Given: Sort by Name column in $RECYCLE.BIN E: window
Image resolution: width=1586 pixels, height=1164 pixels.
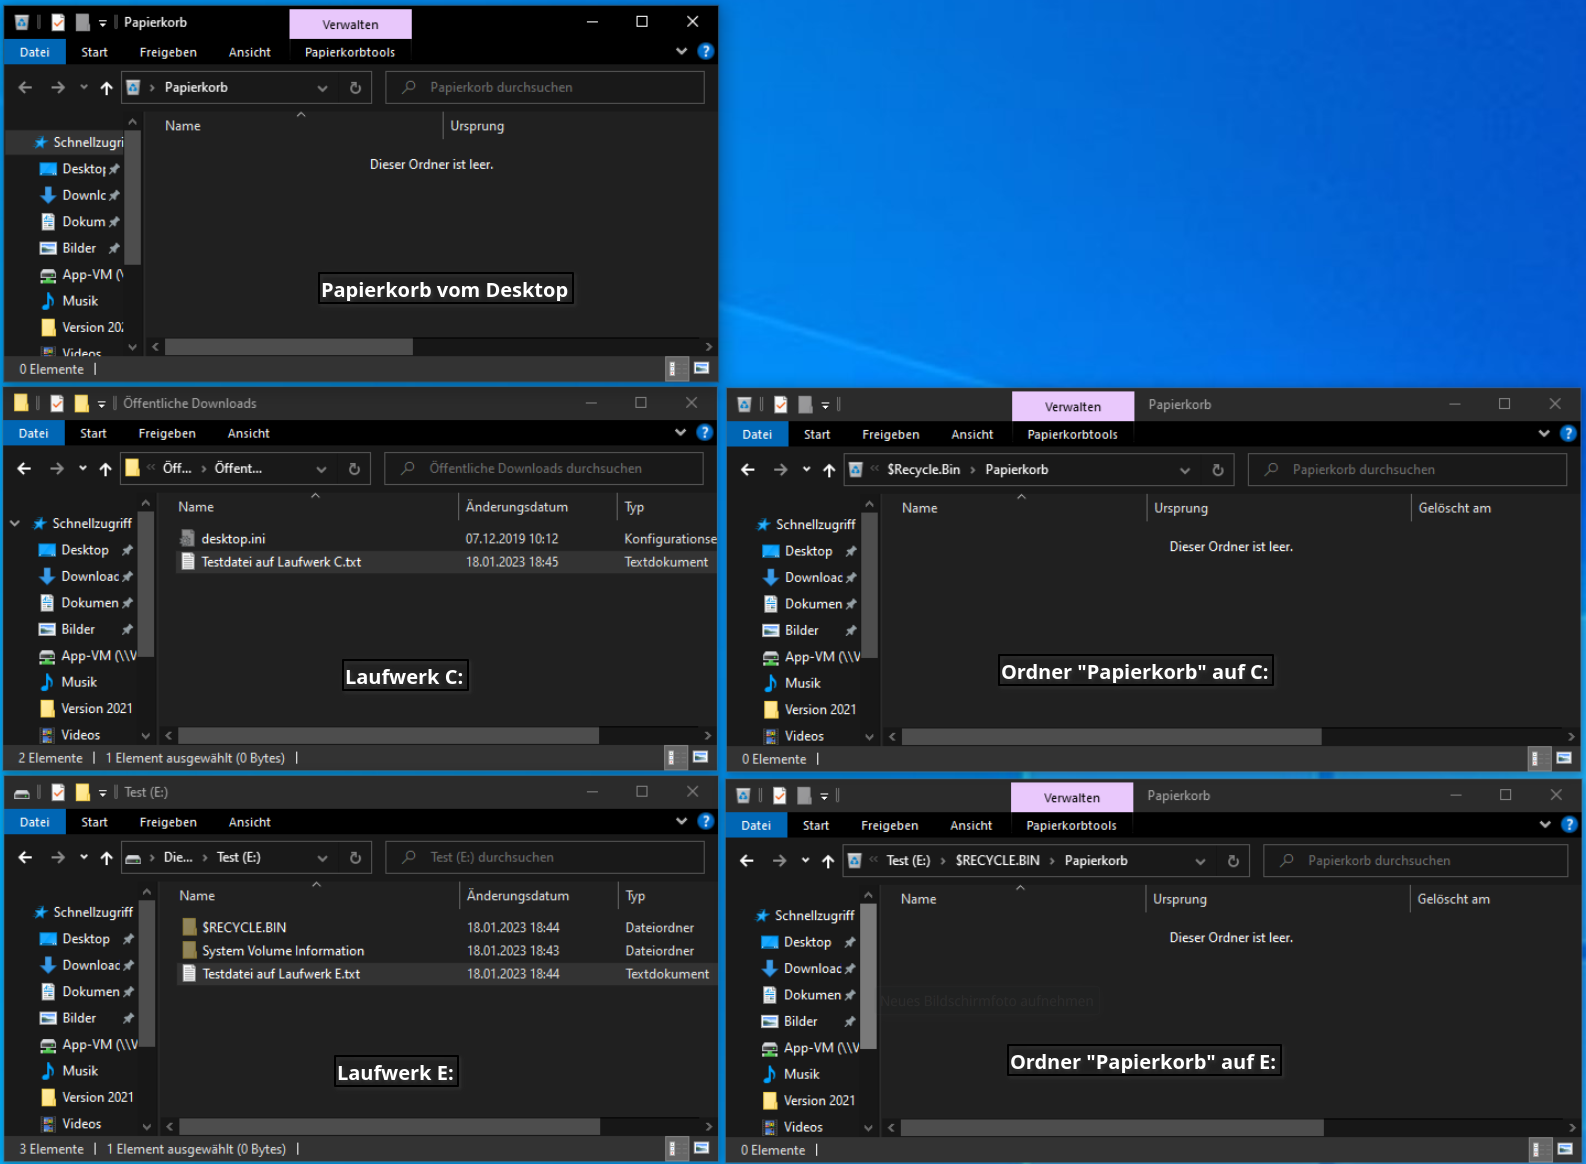Looking at the screenshot, I should (919, 899).
